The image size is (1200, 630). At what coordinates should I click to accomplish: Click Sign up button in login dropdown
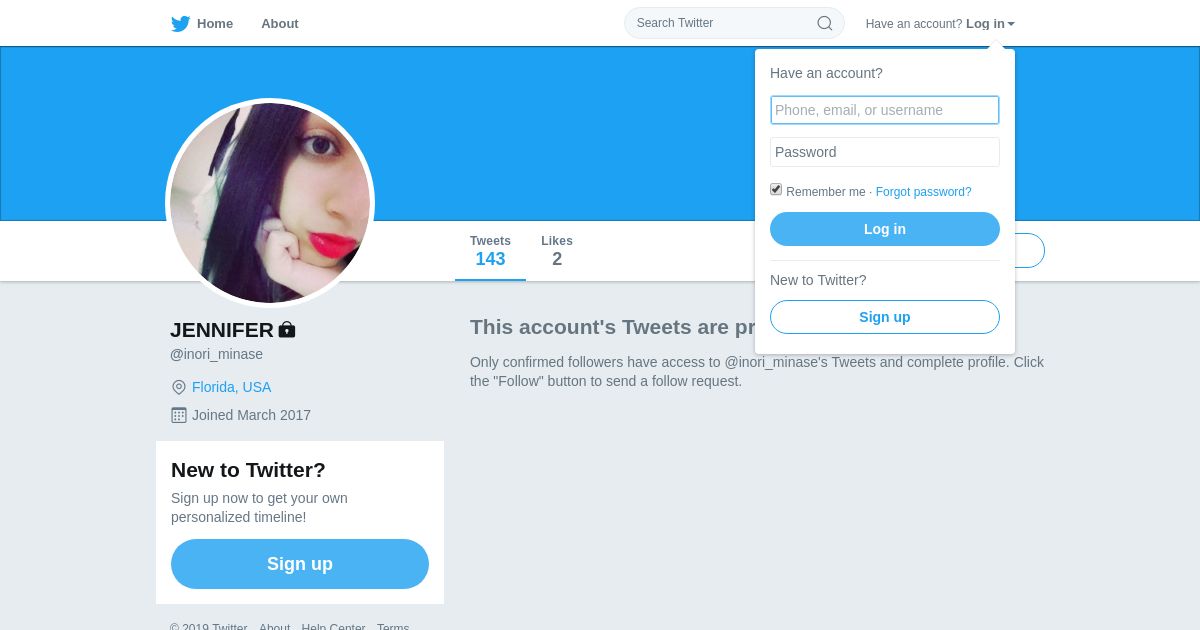point(884,317)
